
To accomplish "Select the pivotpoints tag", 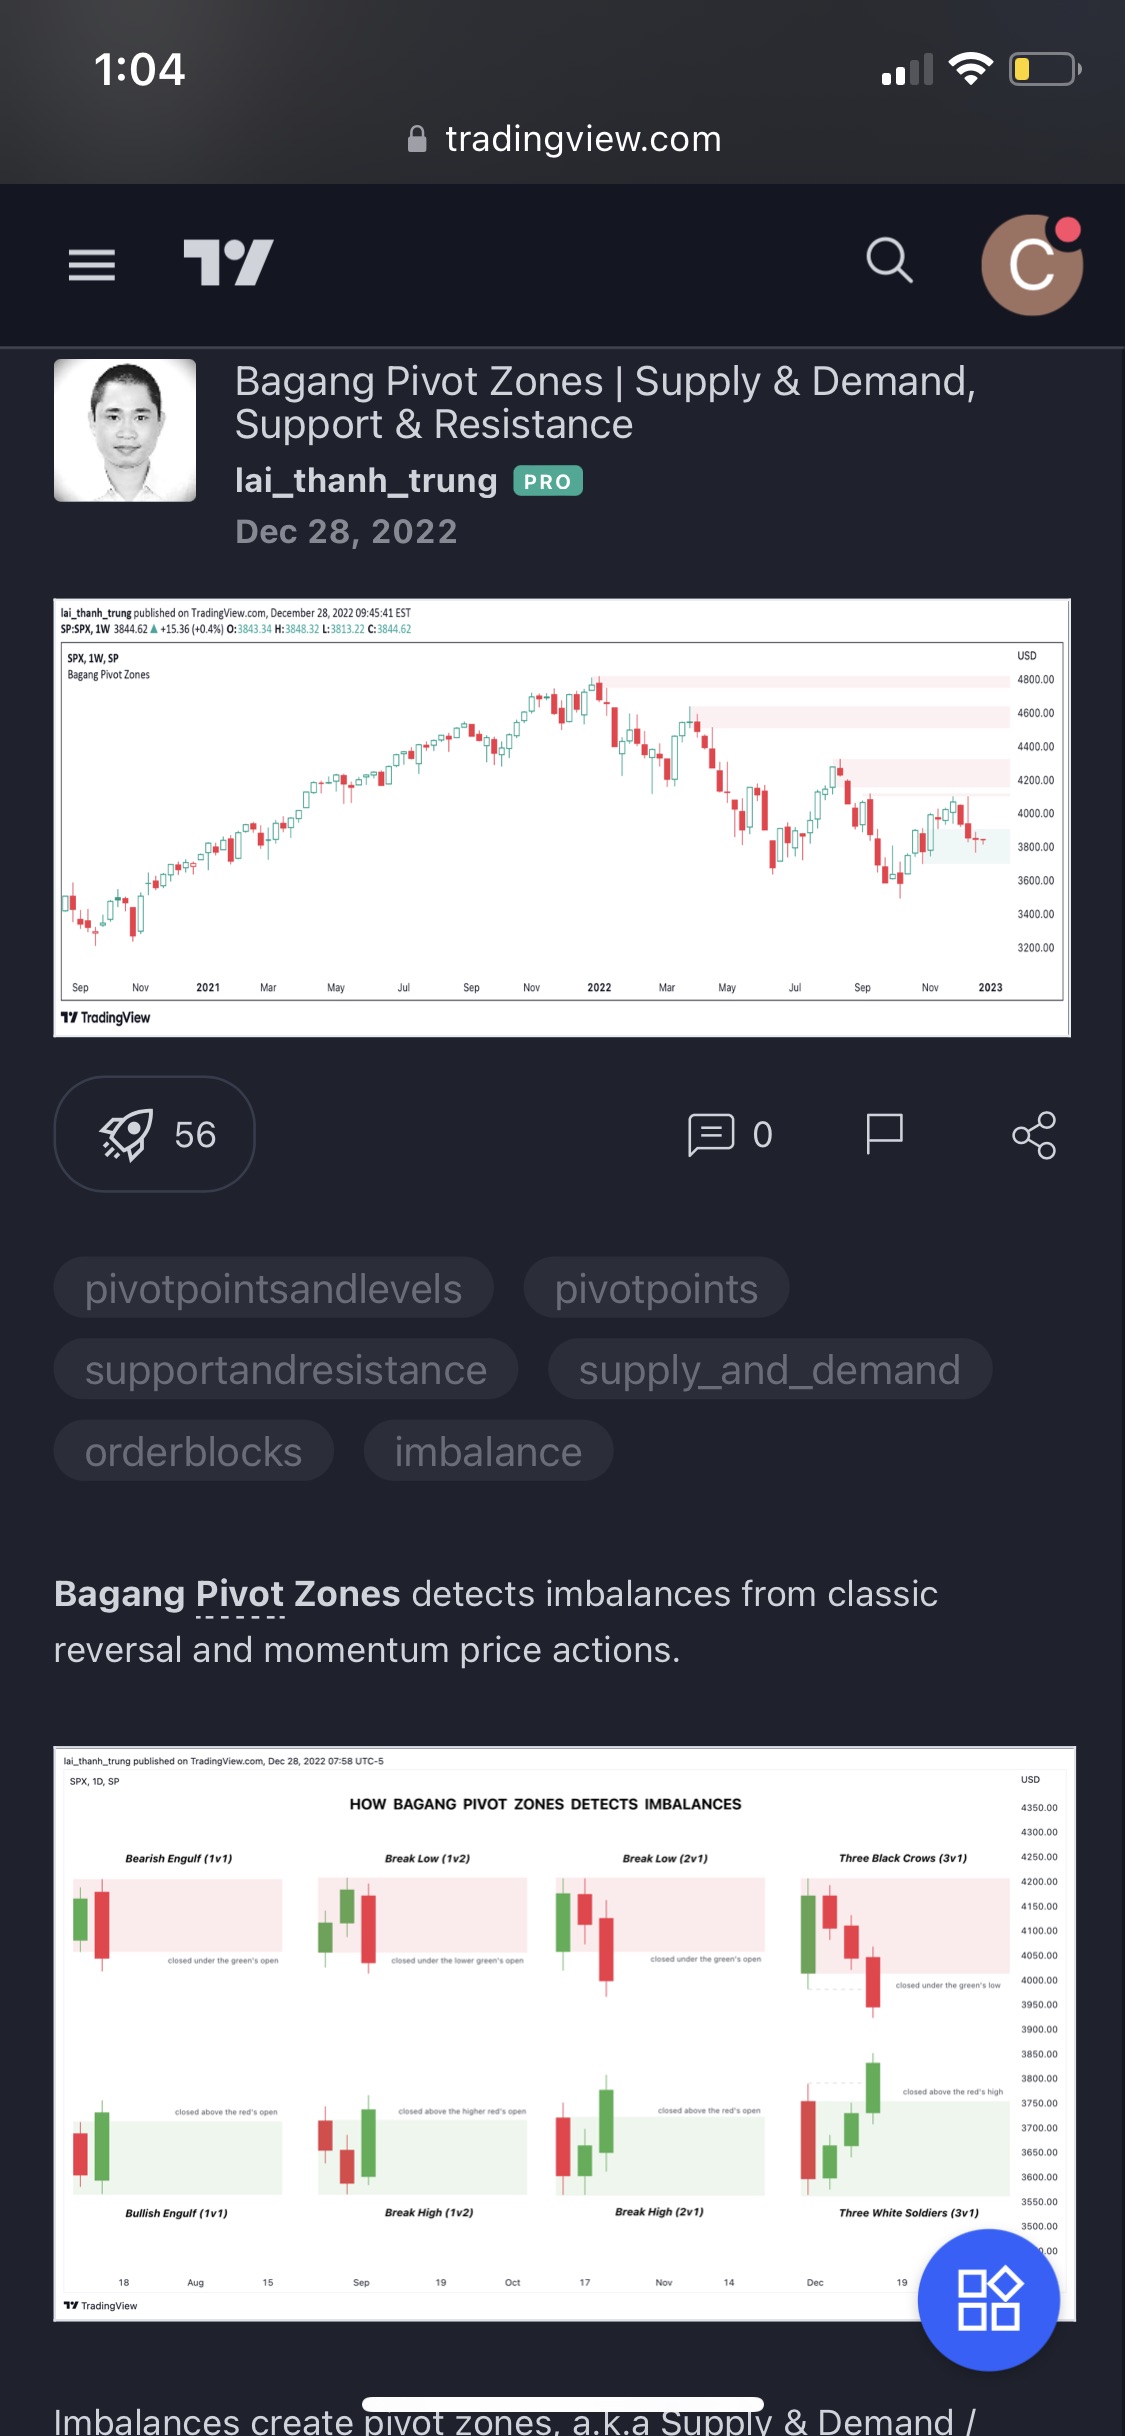I will point(656,1289).
